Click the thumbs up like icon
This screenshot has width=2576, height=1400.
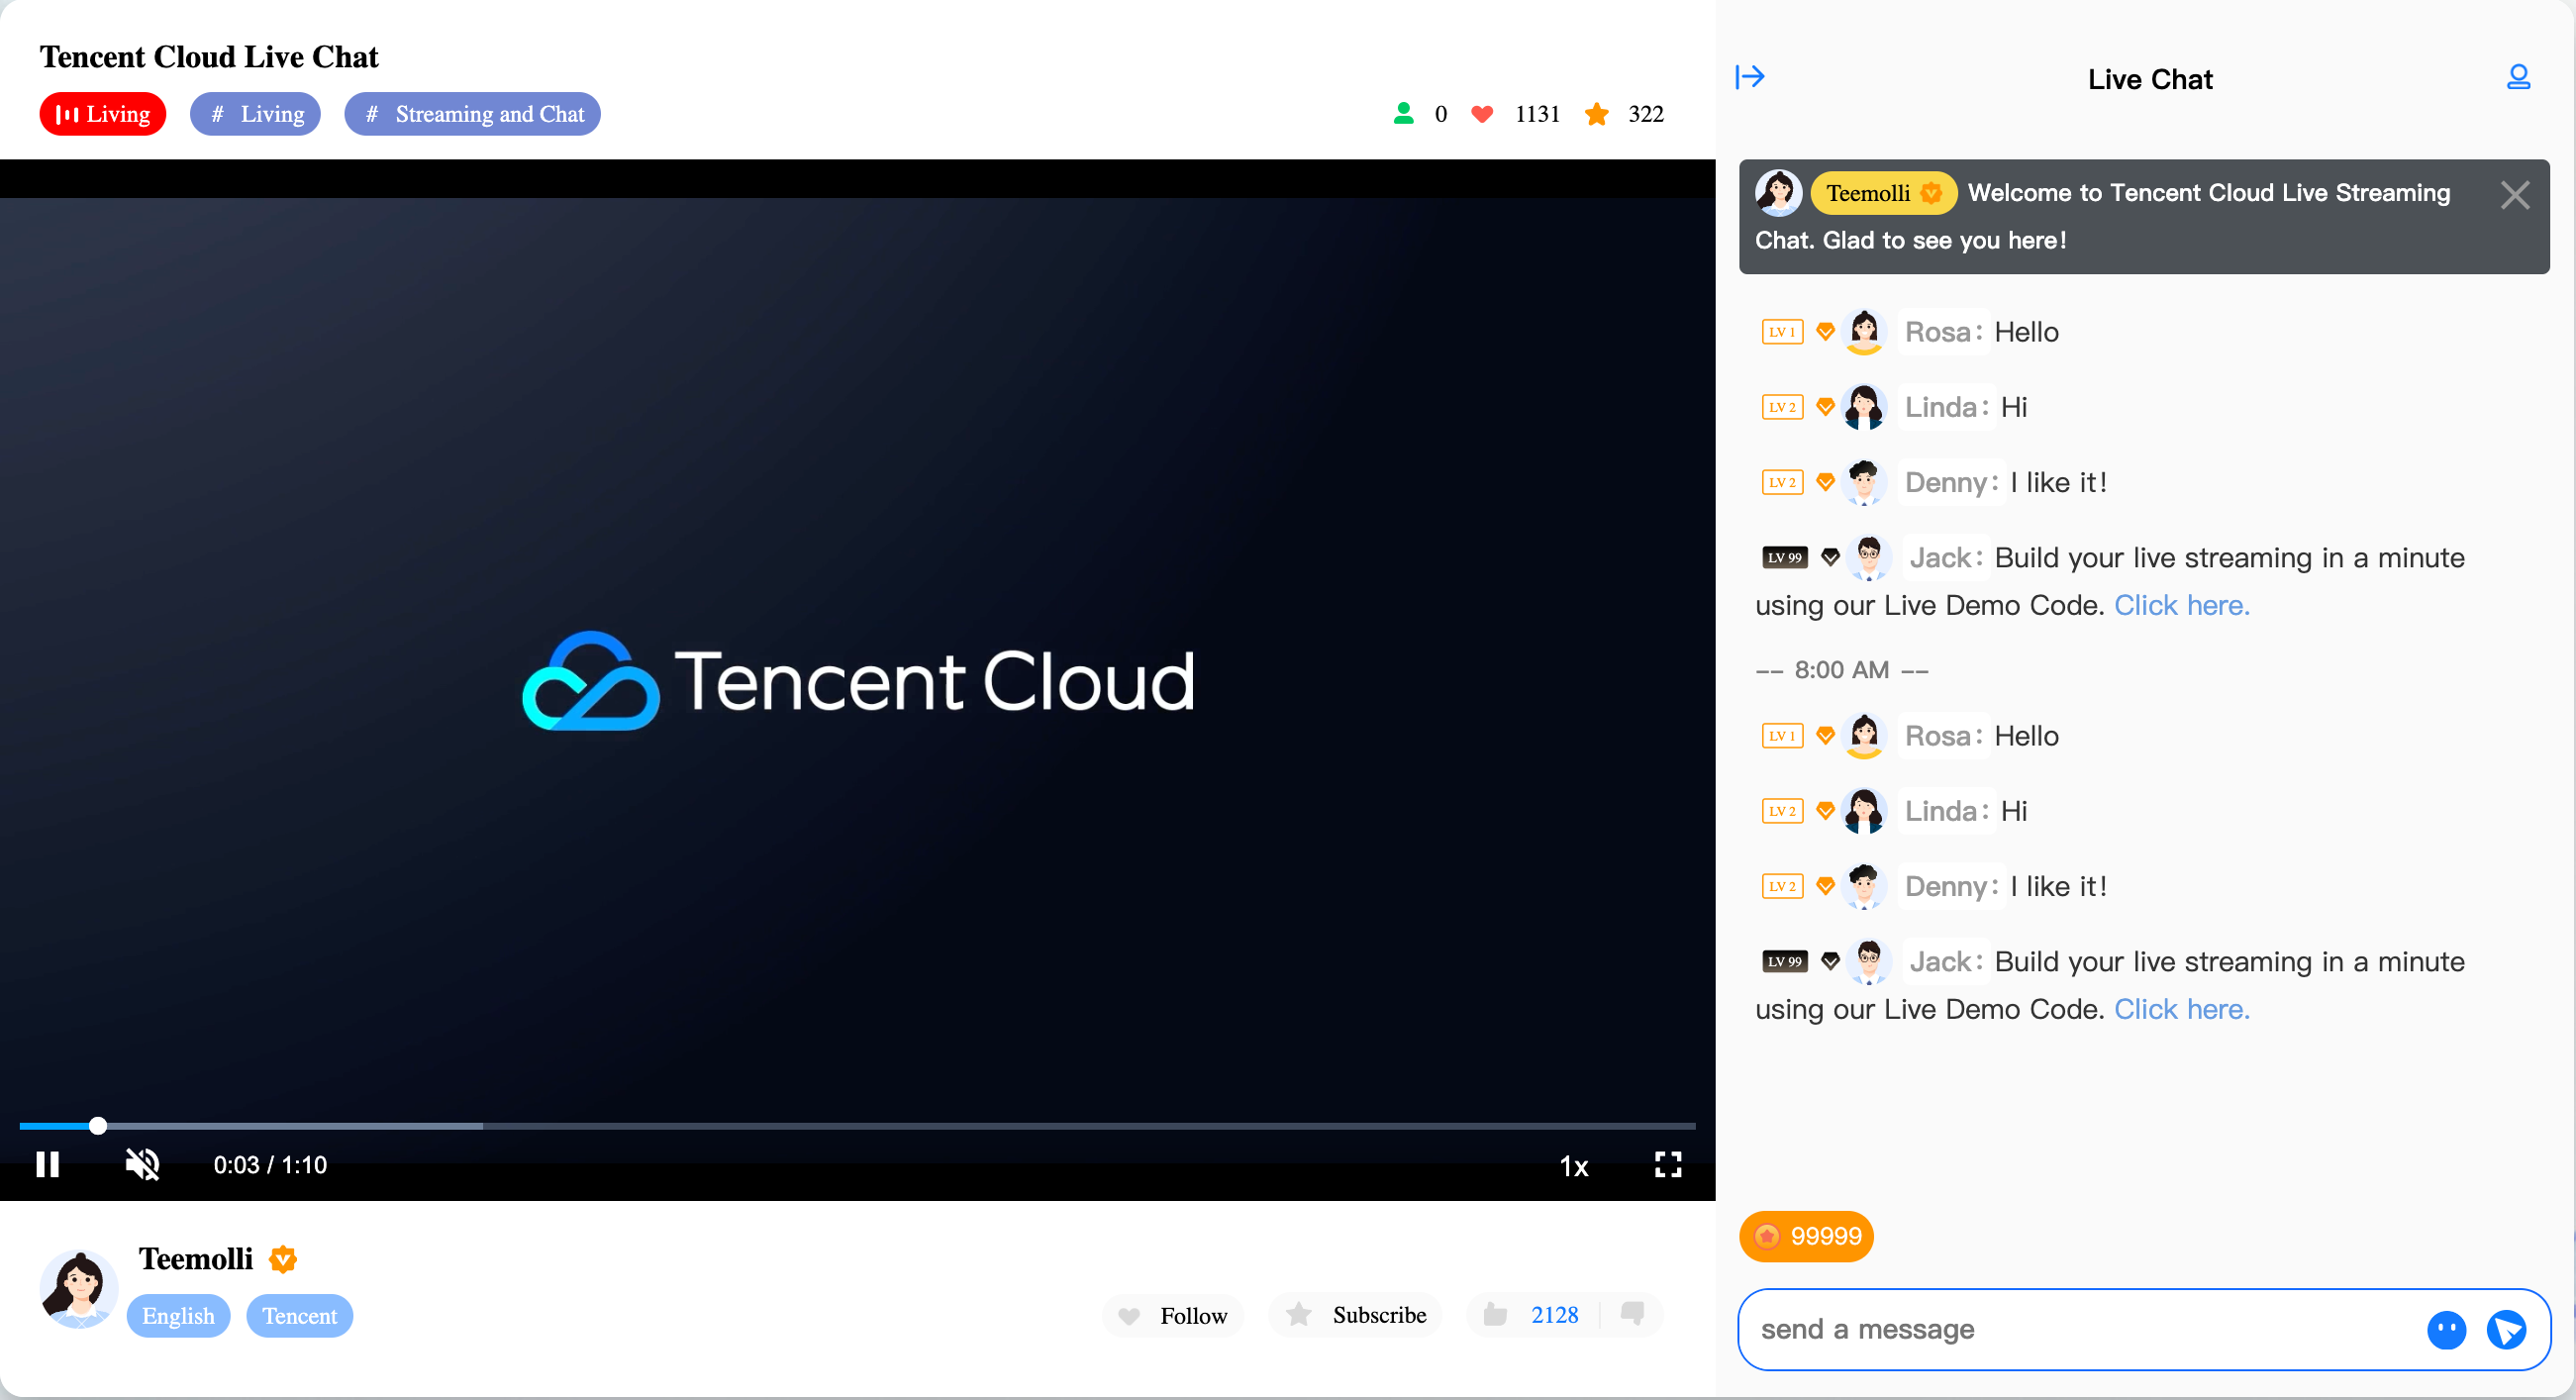click(x=1495, y=1314)
